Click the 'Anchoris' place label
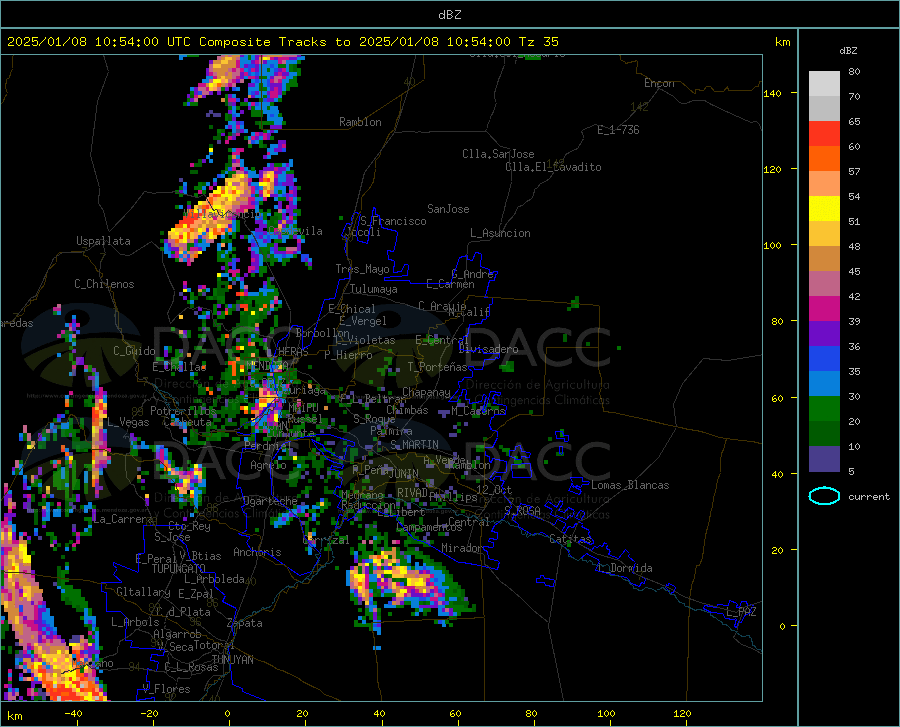Screen dimensions: 900x727 [257, 552]
